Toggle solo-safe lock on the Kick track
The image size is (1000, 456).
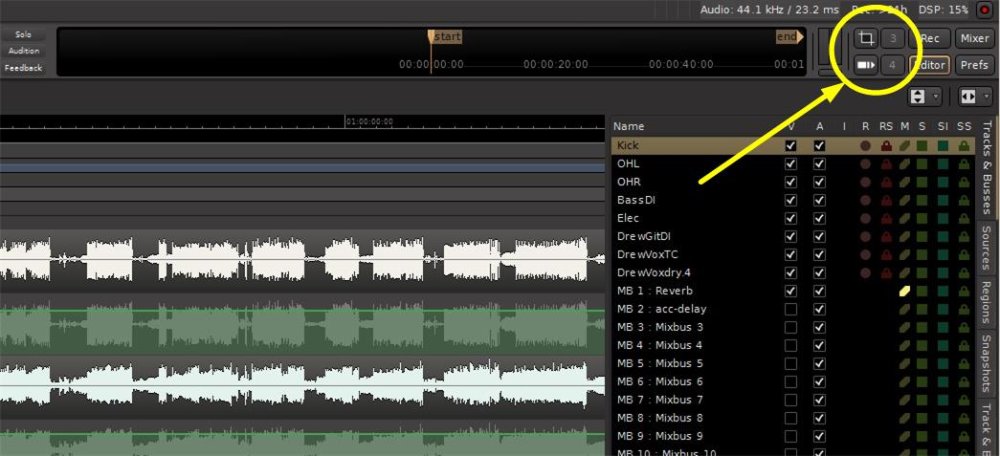[x=963, y=146]
